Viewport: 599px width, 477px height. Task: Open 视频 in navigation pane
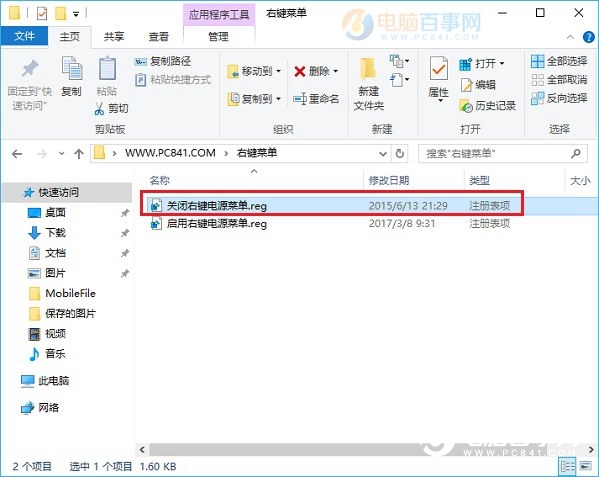pos(55,334)
